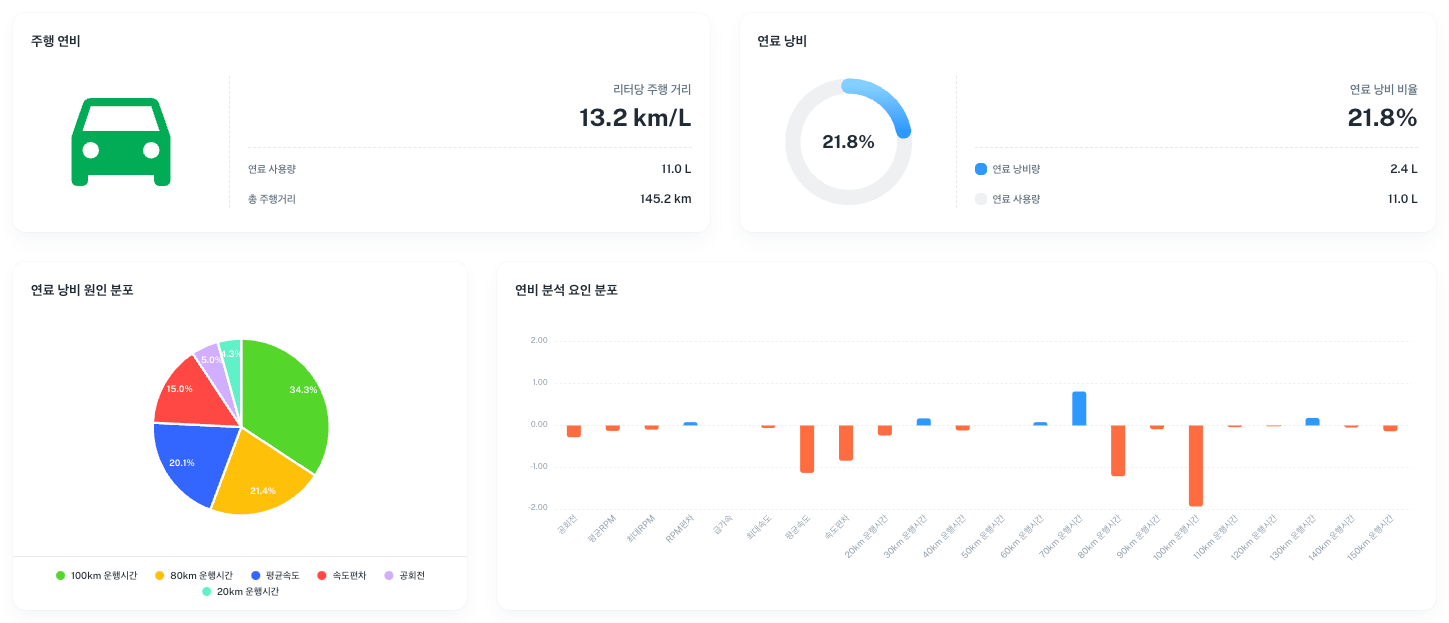This screenshot has height=623, width=1449.
Task: Click the orange 속도편차 bar in the bar chart
Action: [846, 443]
